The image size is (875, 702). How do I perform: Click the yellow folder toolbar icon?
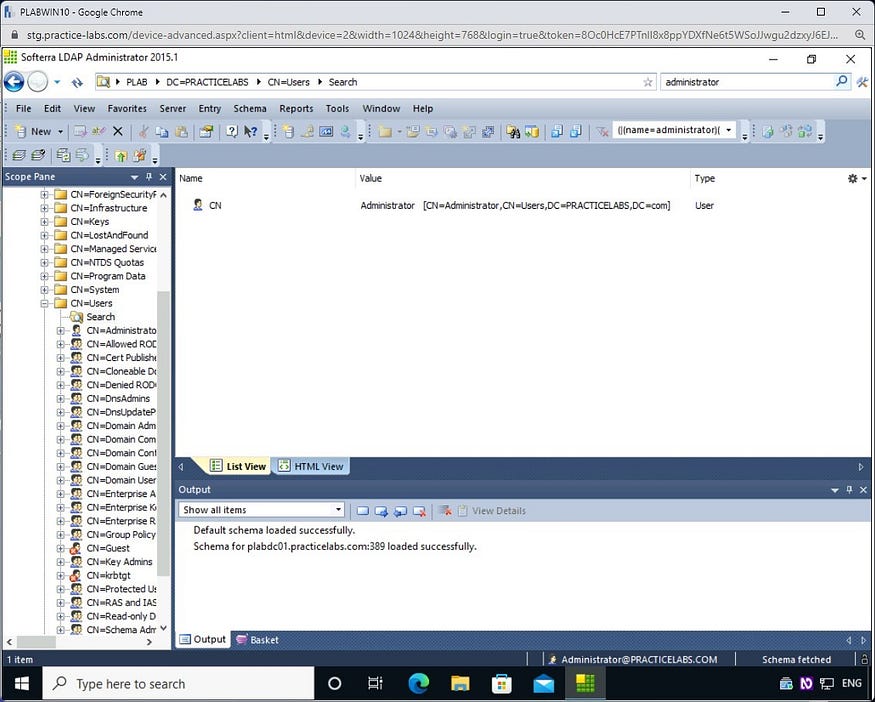coord(385,132)
